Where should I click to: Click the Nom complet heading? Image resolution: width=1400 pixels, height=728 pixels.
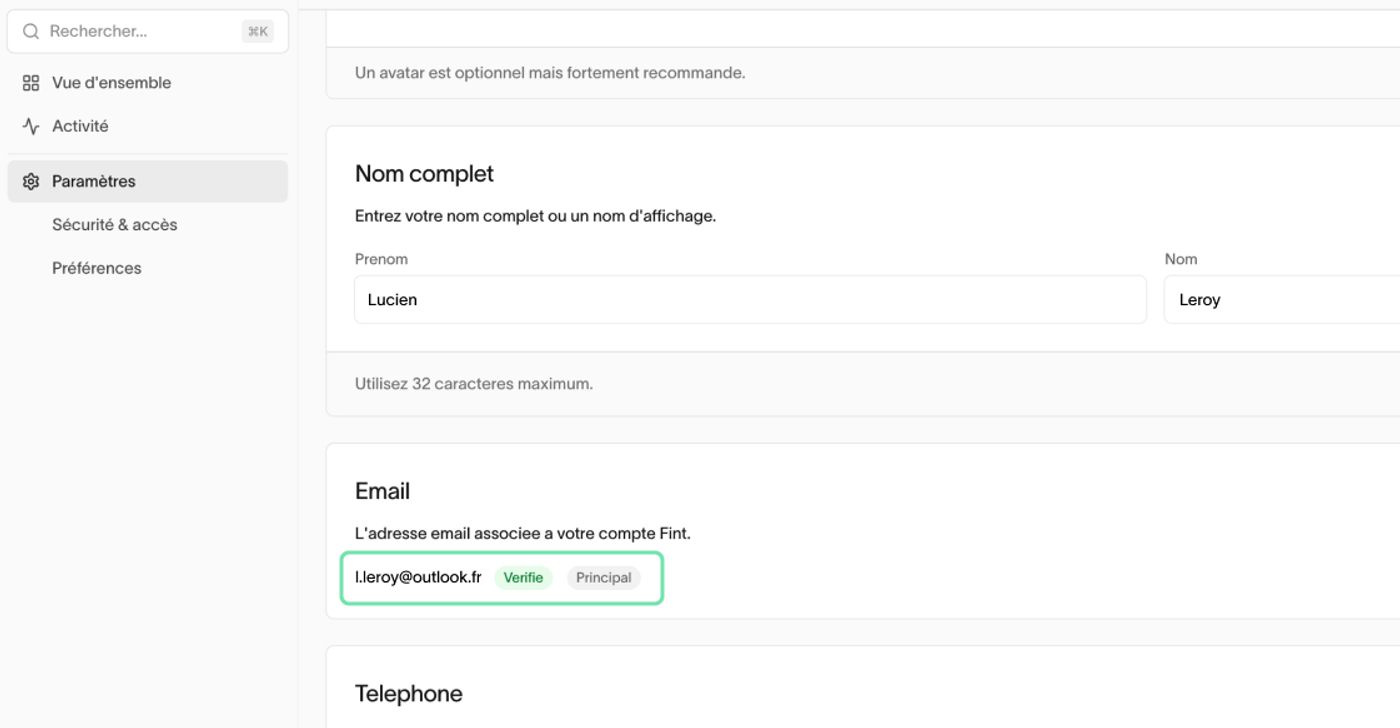pos(424,174)
